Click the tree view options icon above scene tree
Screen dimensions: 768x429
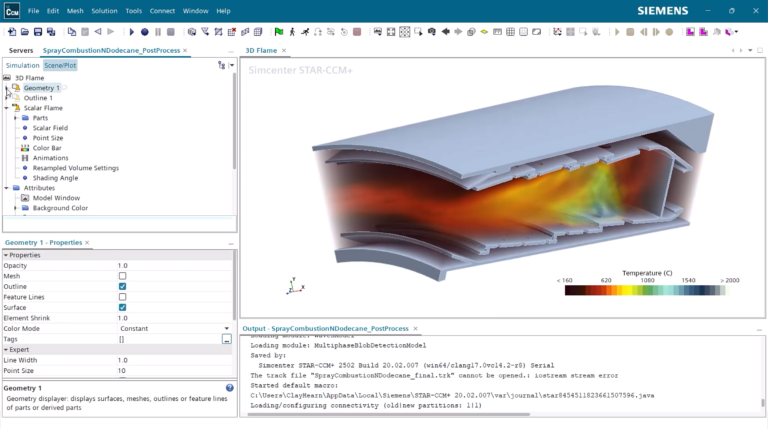point(221,65)
